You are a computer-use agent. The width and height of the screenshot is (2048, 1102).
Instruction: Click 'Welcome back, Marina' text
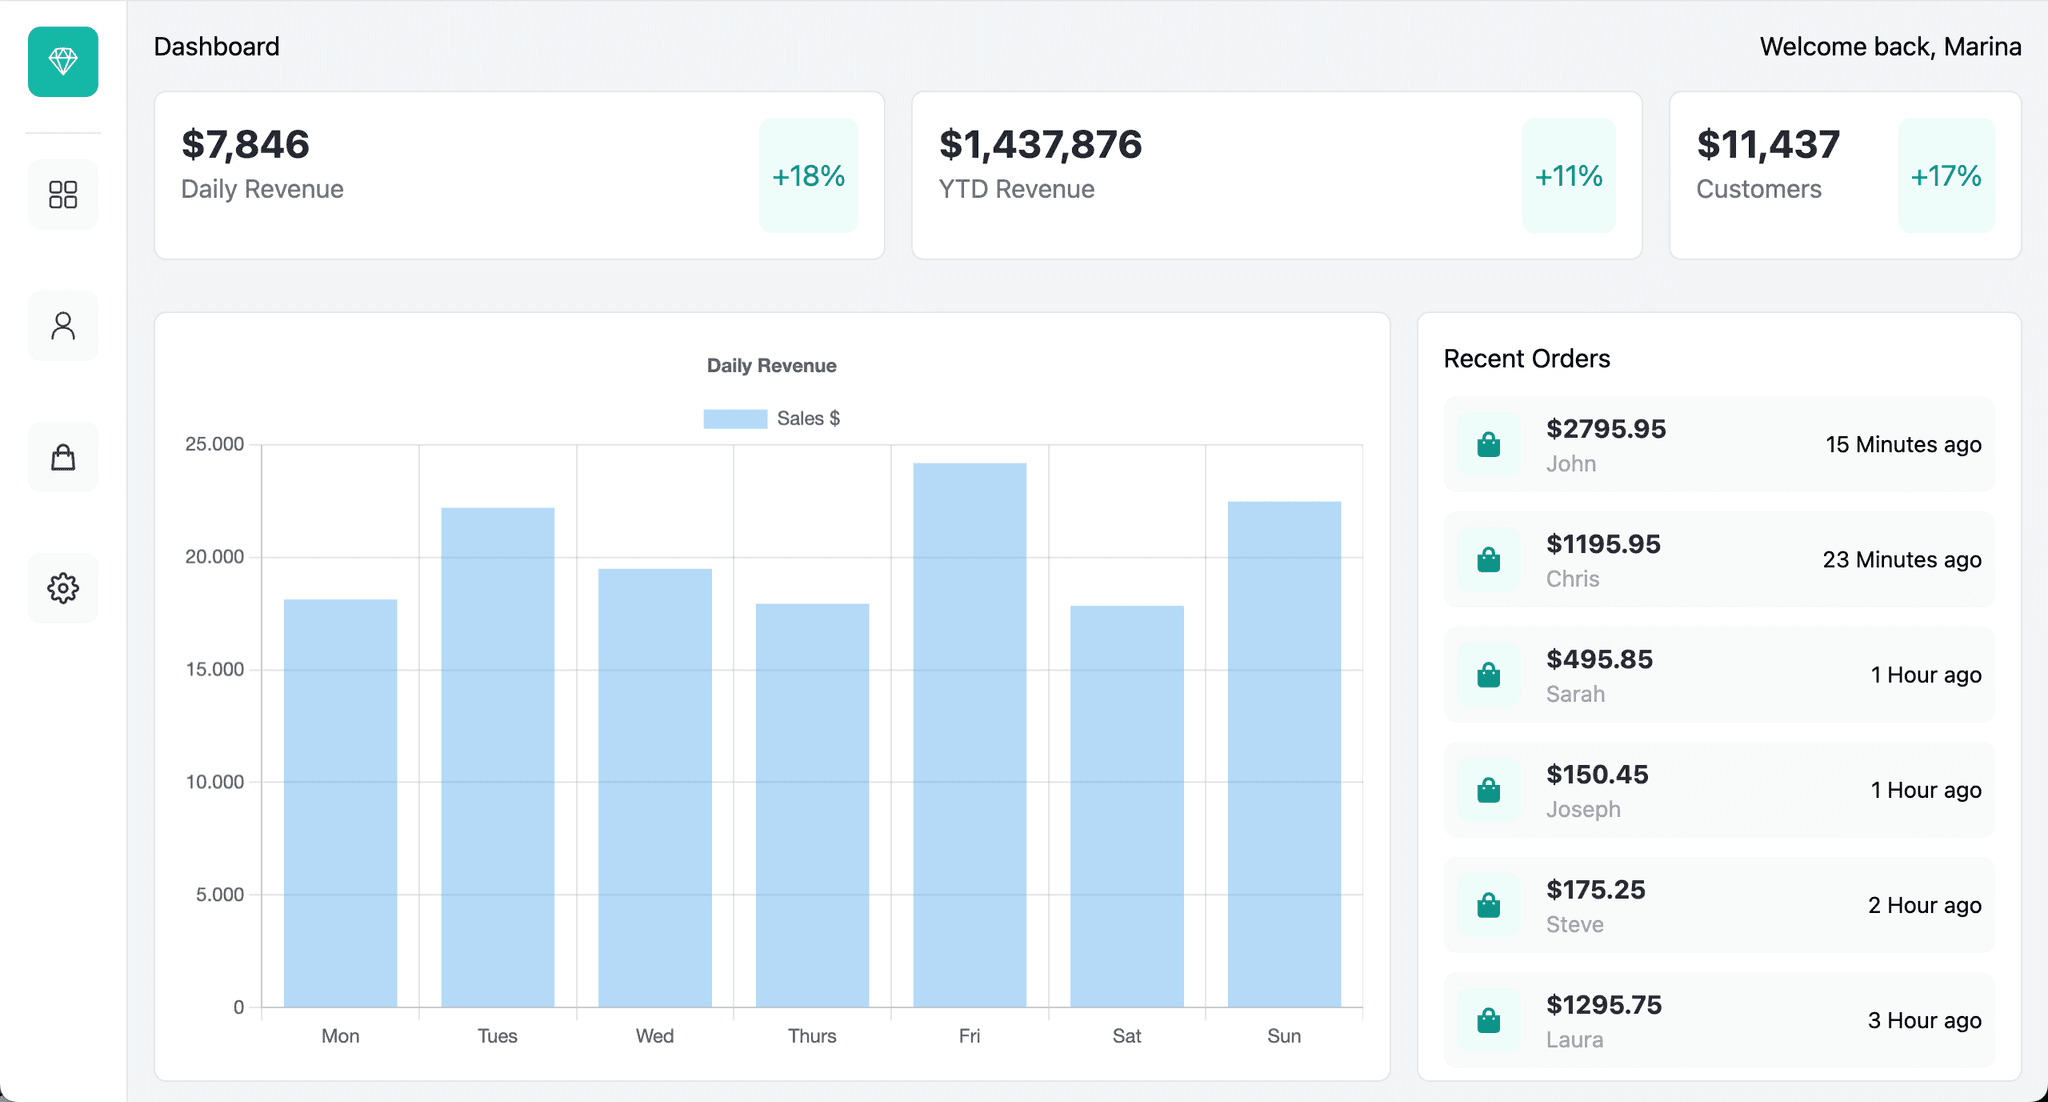tap(1890, 47)
